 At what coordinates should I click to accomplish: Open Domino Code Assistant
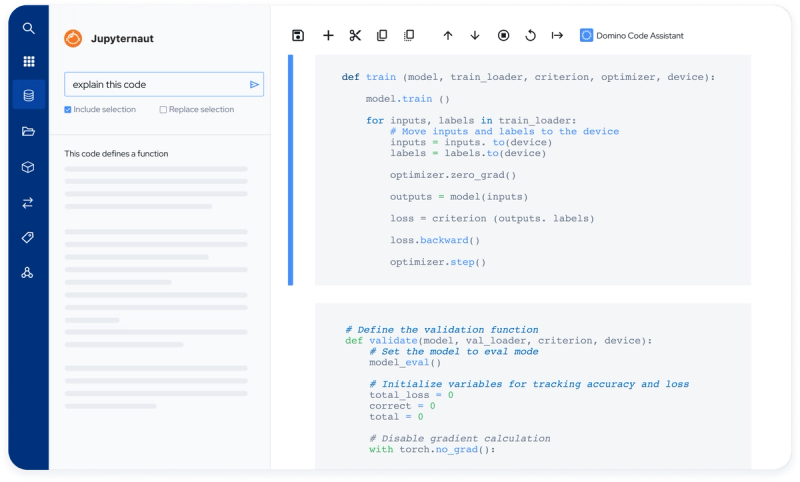632,35
